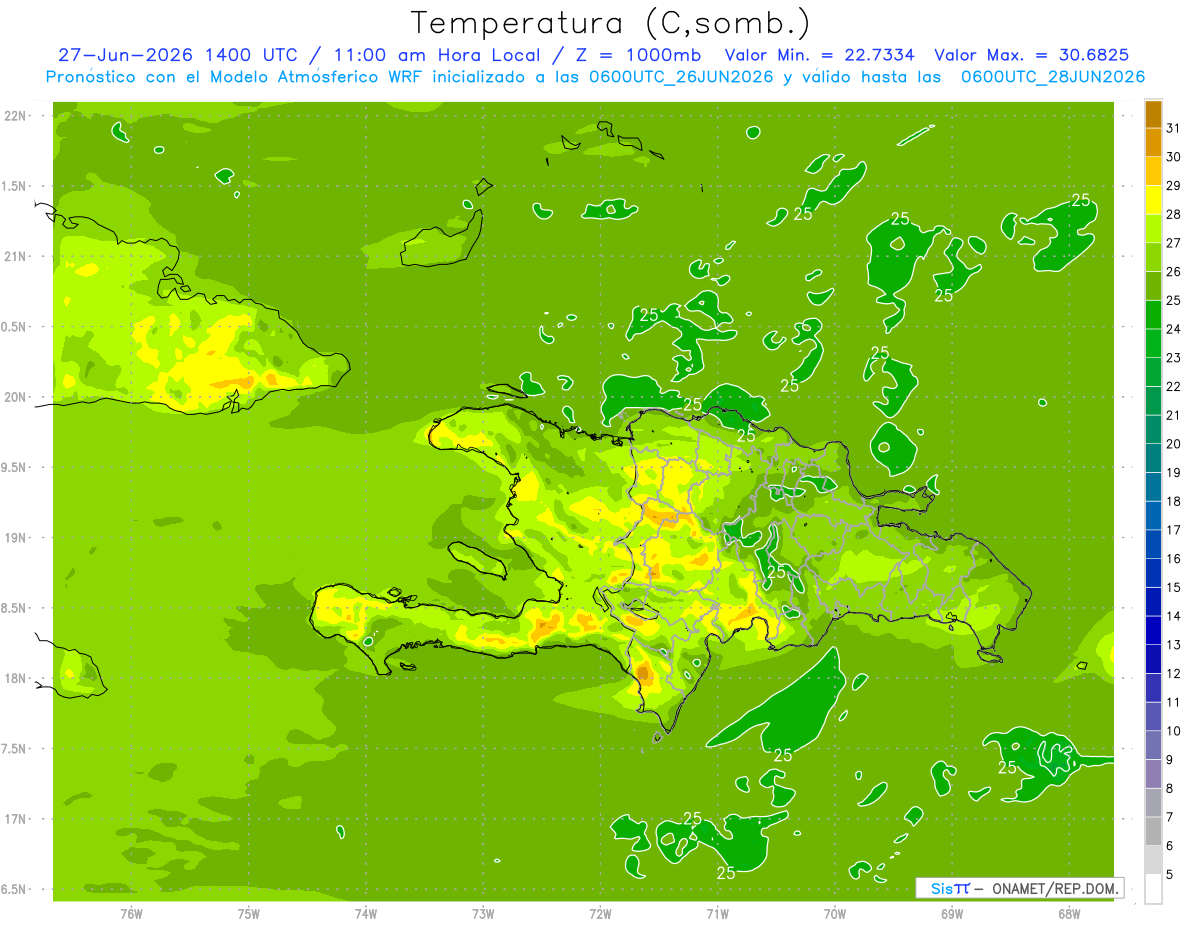Click the '0600UTC_28JUN2026' valid-until time
Screen dimensions: 1200x927
(1053, 76)
